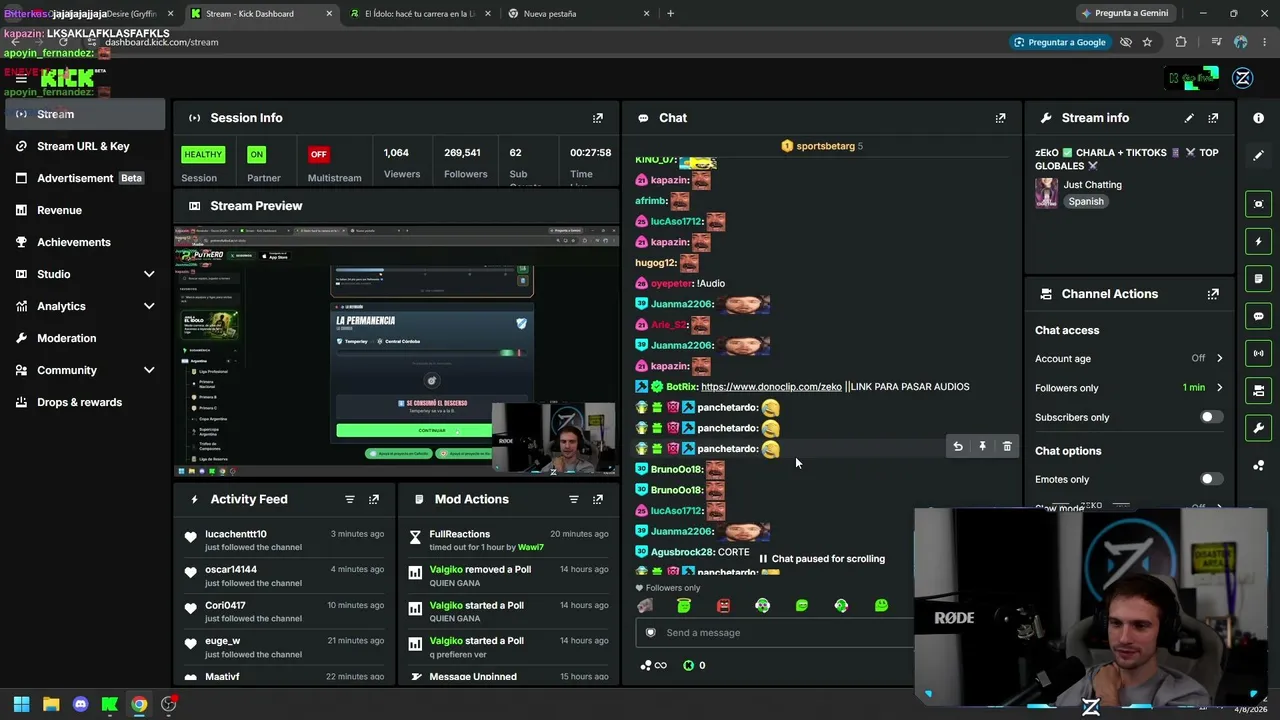Viewport: 1280px width, 720px height.
Task: Open the Windows Start menu
Action: pos(21,704)
